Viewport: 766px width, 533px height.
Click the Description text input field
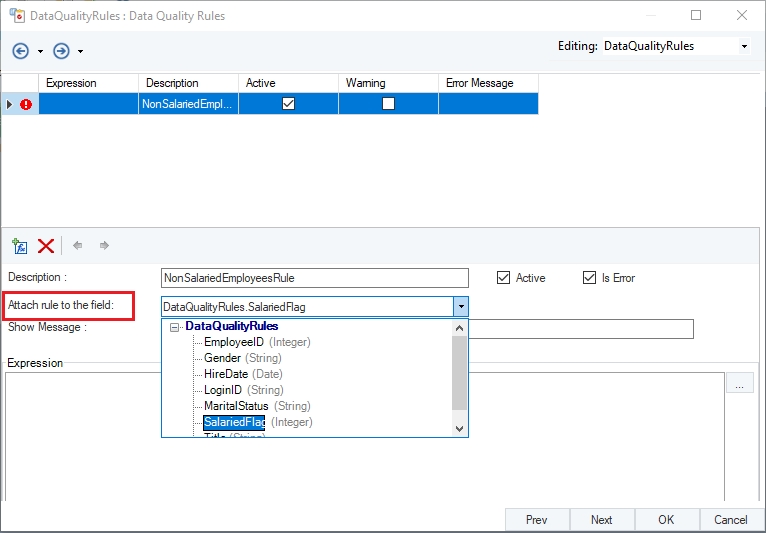[x=314, y=278]
